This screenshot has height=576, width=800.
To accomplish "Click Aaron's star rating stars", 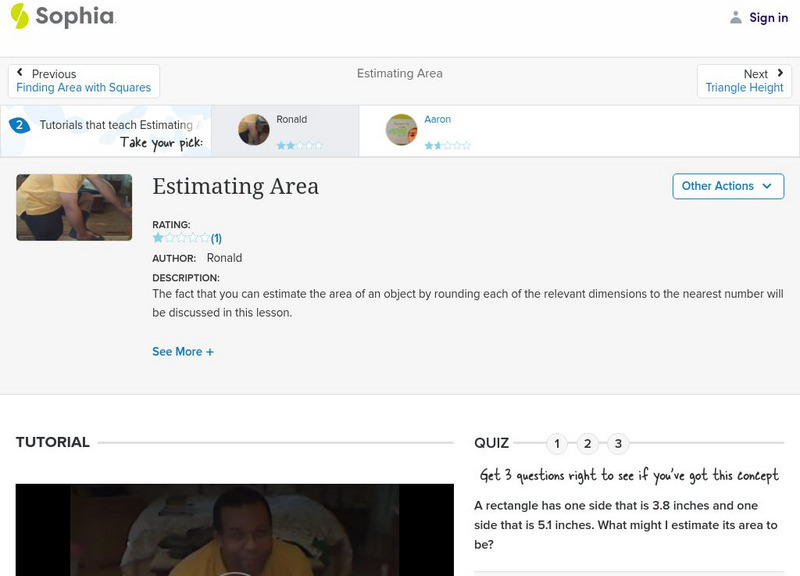I will point(448,144).
